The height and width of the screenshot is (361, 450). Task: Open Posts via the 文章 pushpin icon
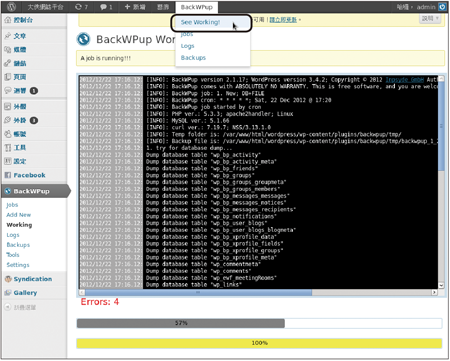pos(8,36)
